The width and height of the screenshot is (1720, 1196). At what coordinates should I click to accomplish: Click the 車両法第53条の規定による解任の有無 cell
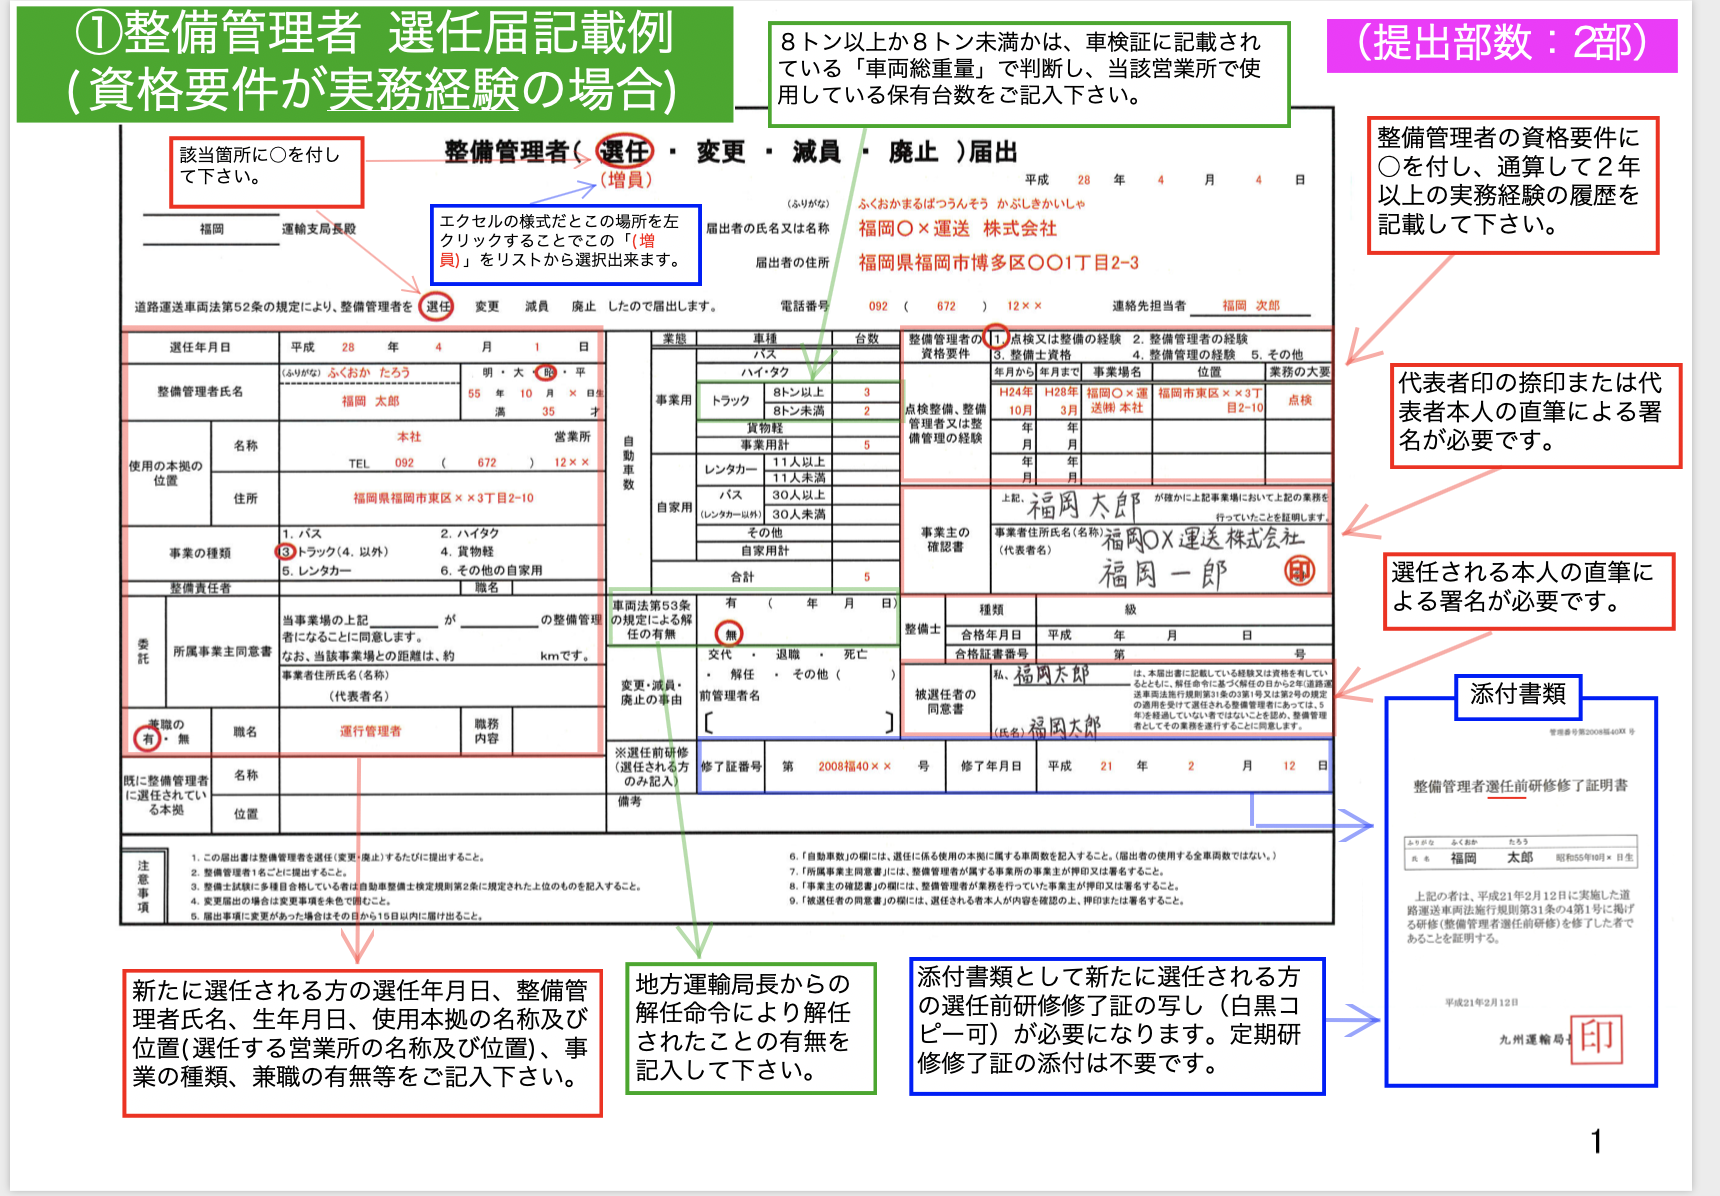click(x=652, y=619)
